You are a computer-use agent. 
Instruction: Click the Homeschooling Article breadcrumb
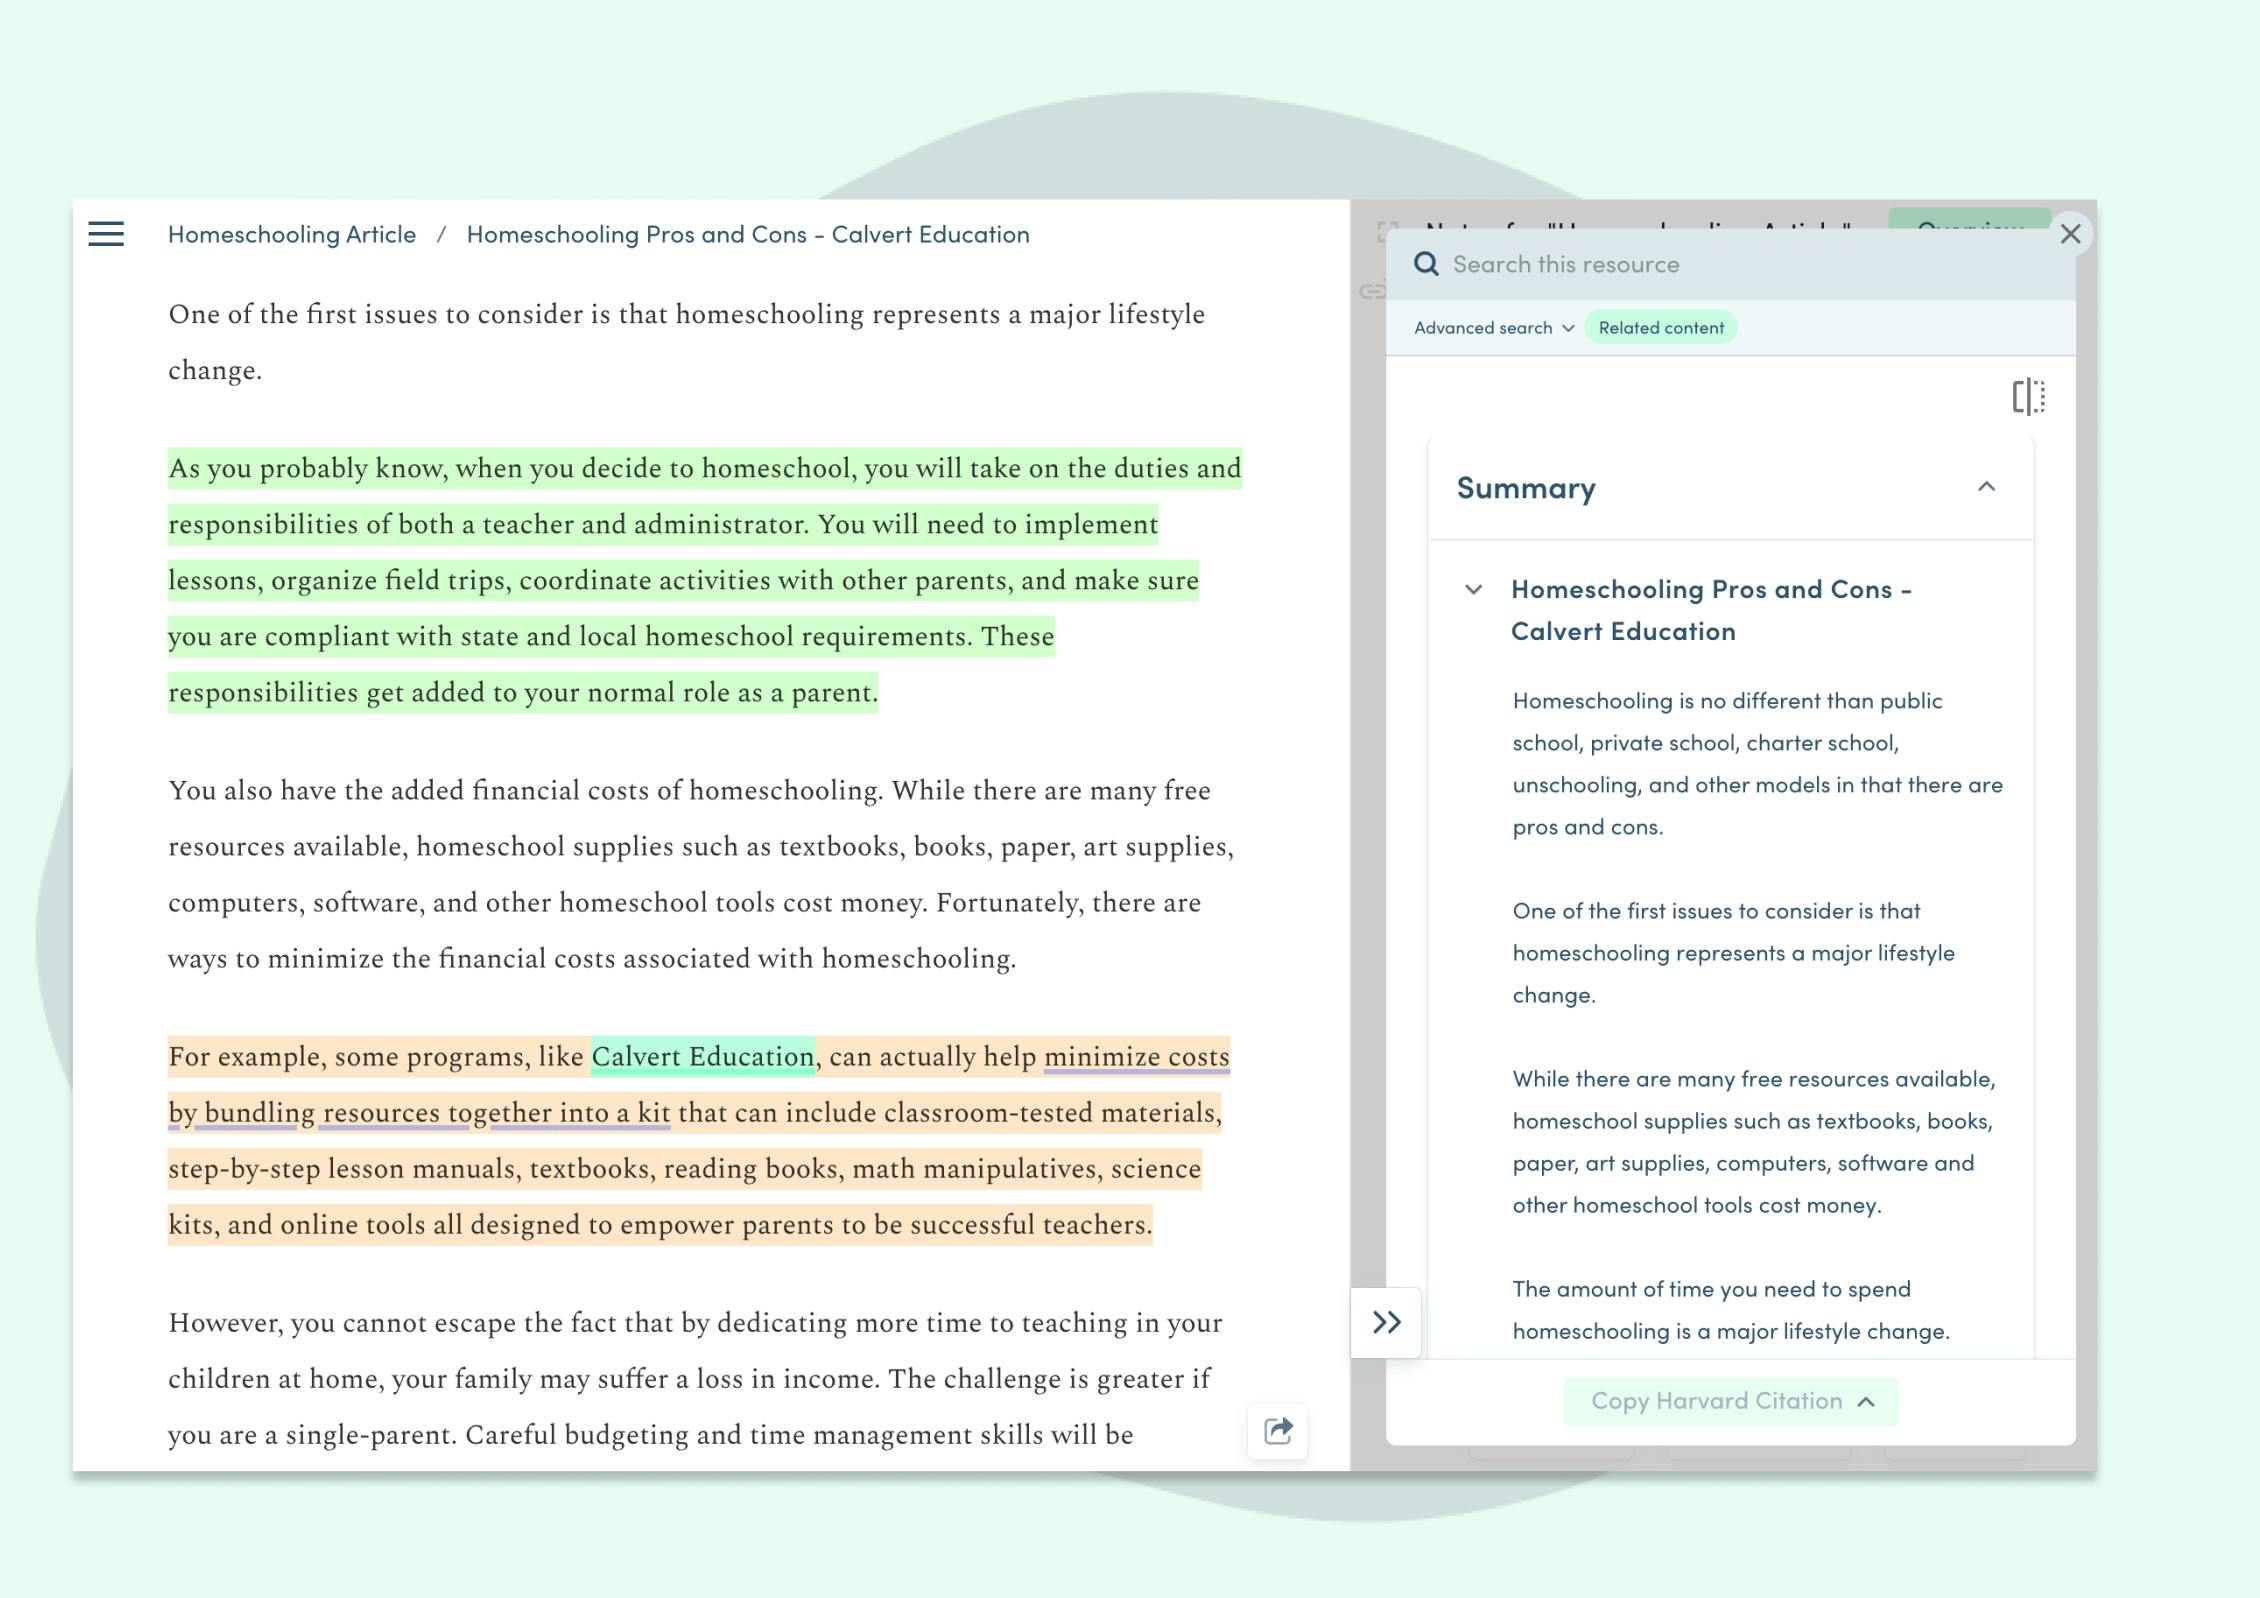[x=292, y=234]
